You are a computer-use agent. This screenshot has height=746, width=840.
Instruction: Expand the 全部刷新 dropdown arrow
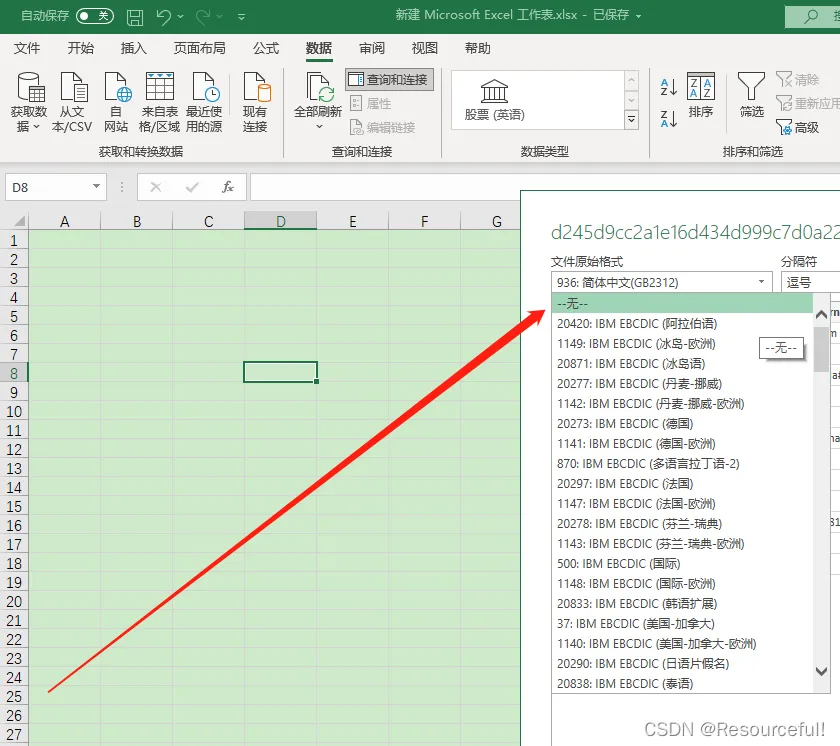(319, 127)
